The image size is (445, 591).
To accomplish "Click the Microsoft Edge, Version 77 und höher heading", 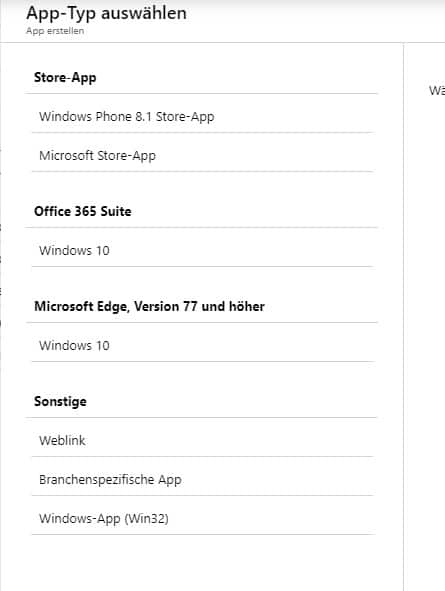I will (149, 306).
